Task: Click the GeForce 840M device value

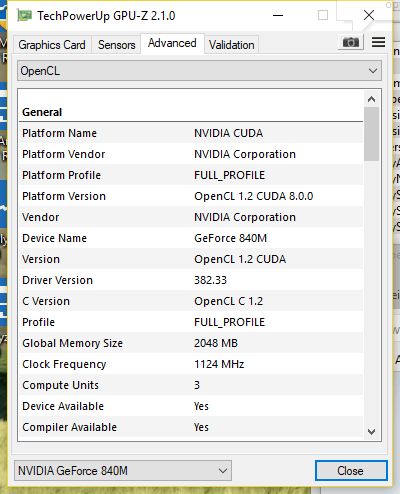Action: [231, 238]
